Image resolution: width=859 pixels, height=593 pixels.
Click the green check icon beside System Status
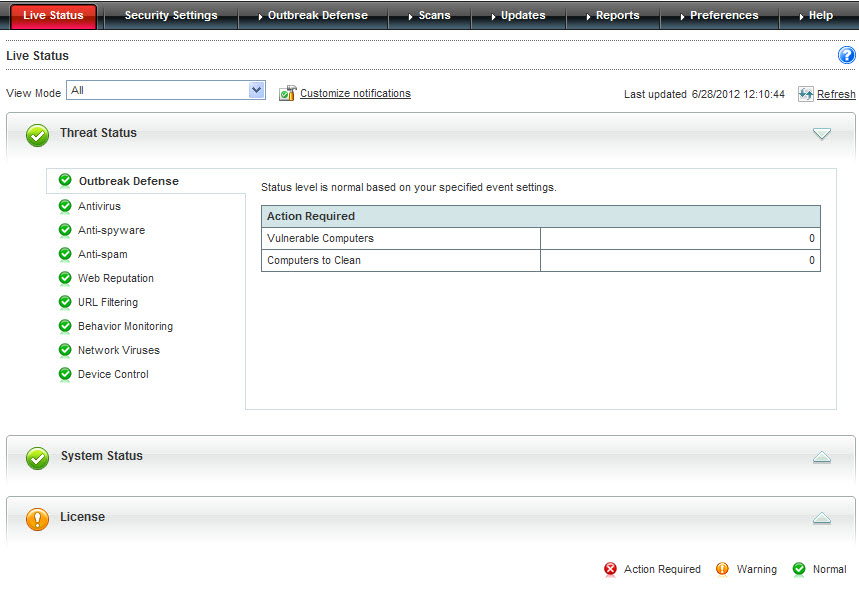coord(37,458)
